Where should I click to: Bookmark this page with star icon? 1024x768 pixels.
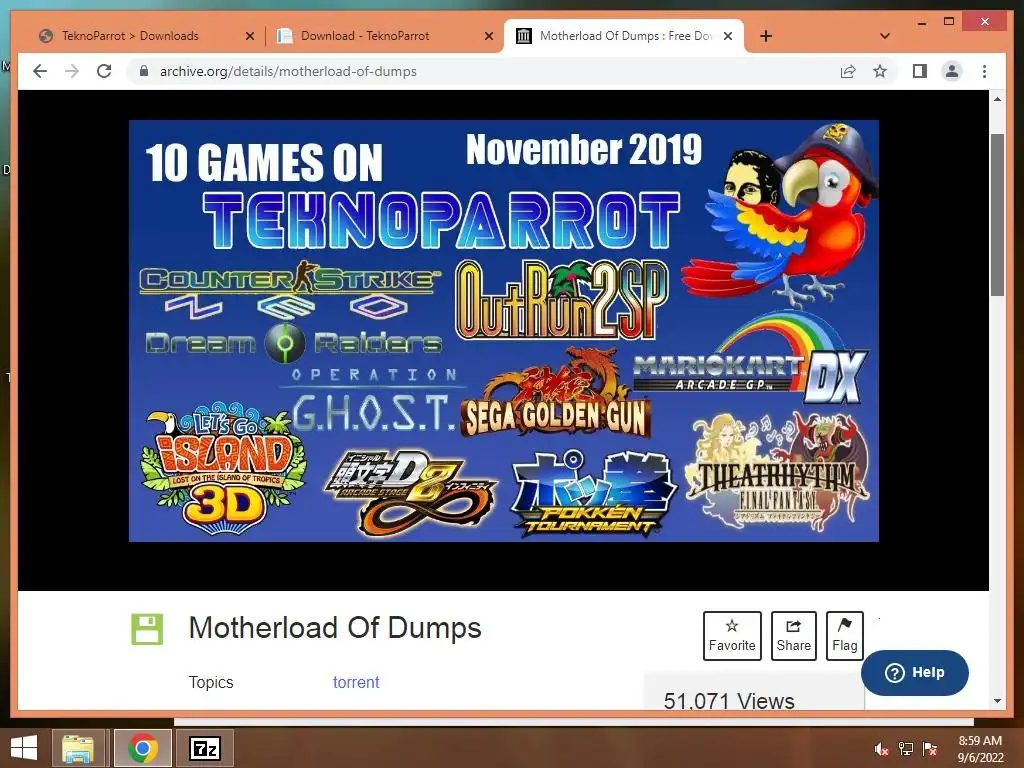point(880,71)
